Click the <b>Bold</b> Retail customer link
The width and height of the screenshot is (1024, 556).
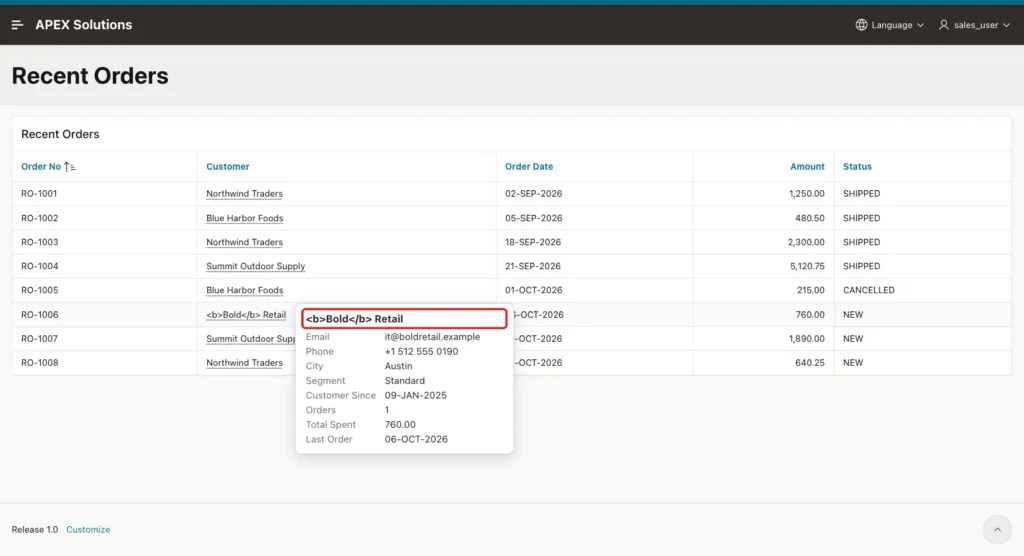point(246,314)
